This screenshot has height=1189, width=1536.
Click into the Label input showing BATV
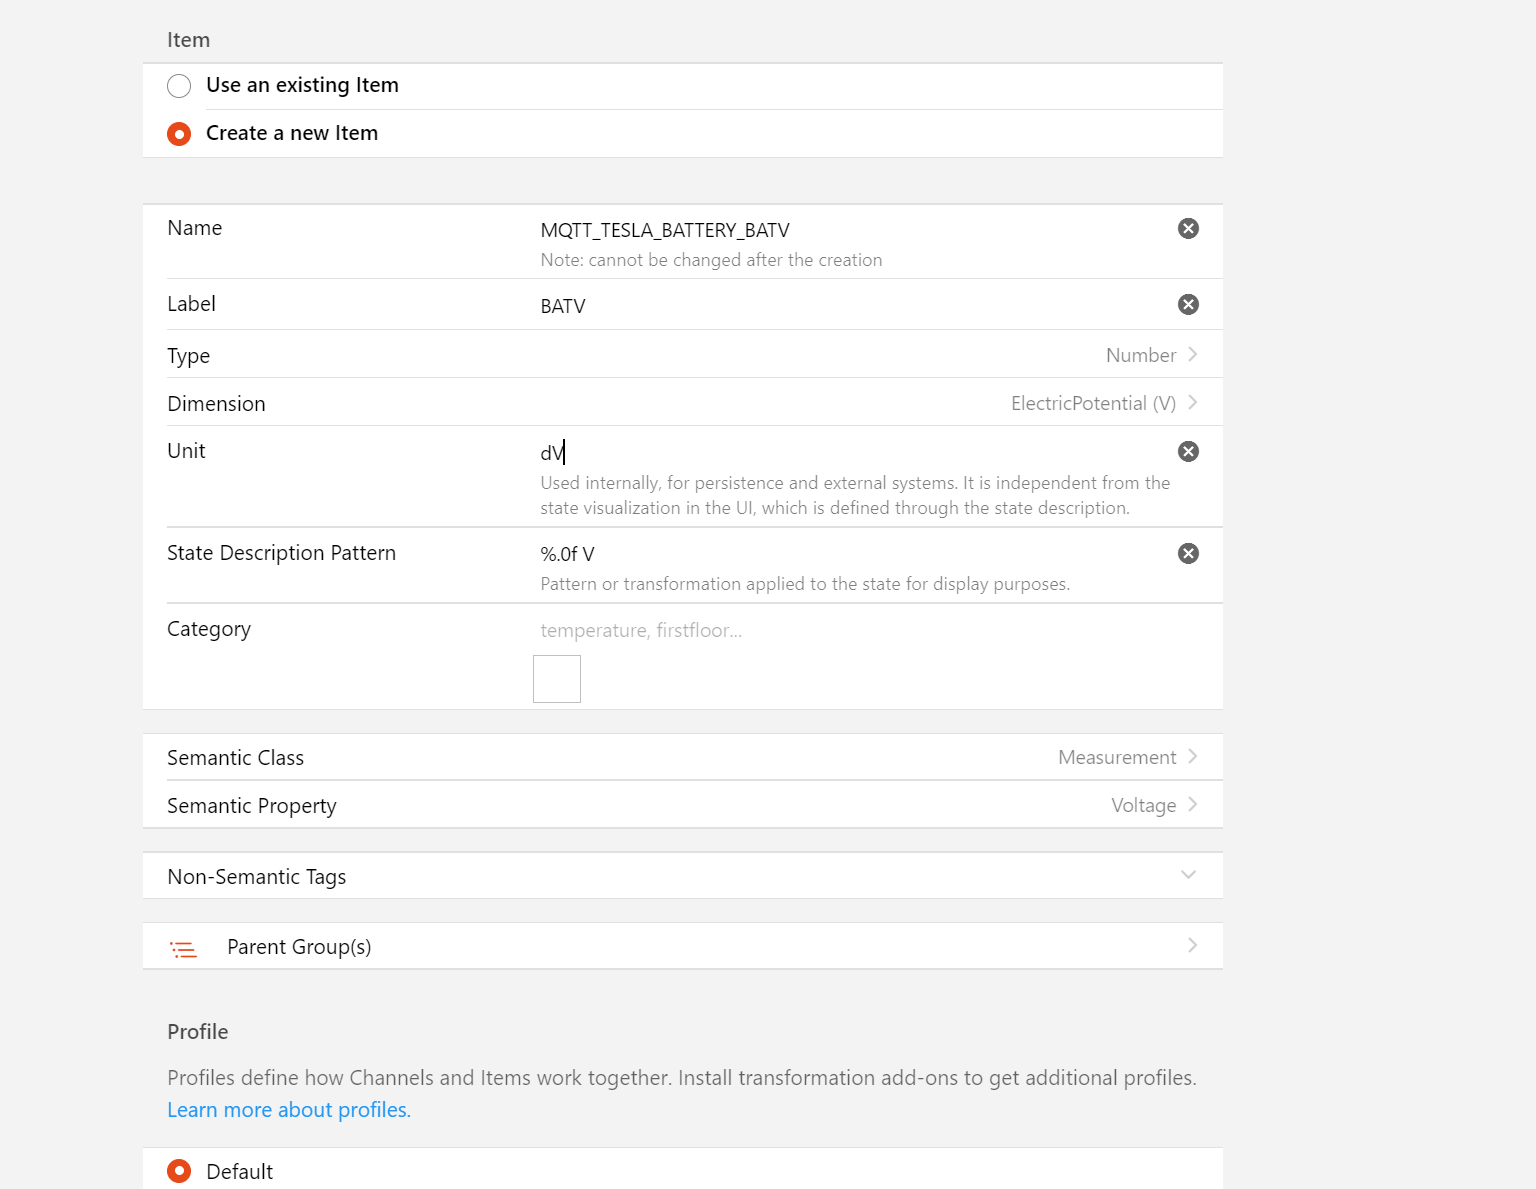(850, 306)
